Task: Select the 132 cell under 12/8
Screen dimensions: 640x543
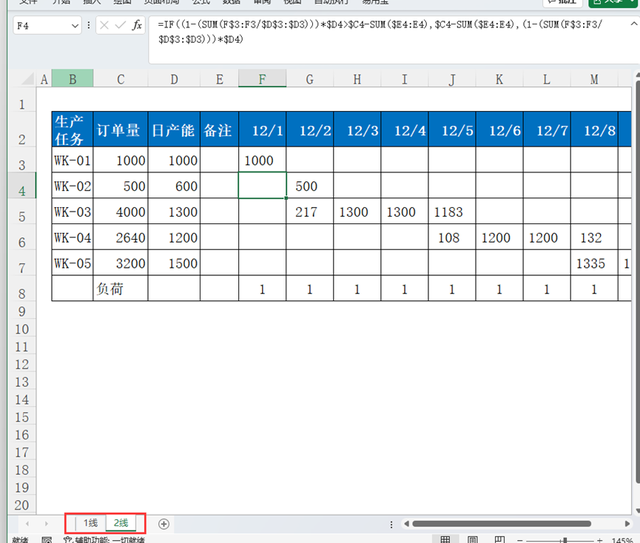Action: pyautogui.click(x=594, y=237)
